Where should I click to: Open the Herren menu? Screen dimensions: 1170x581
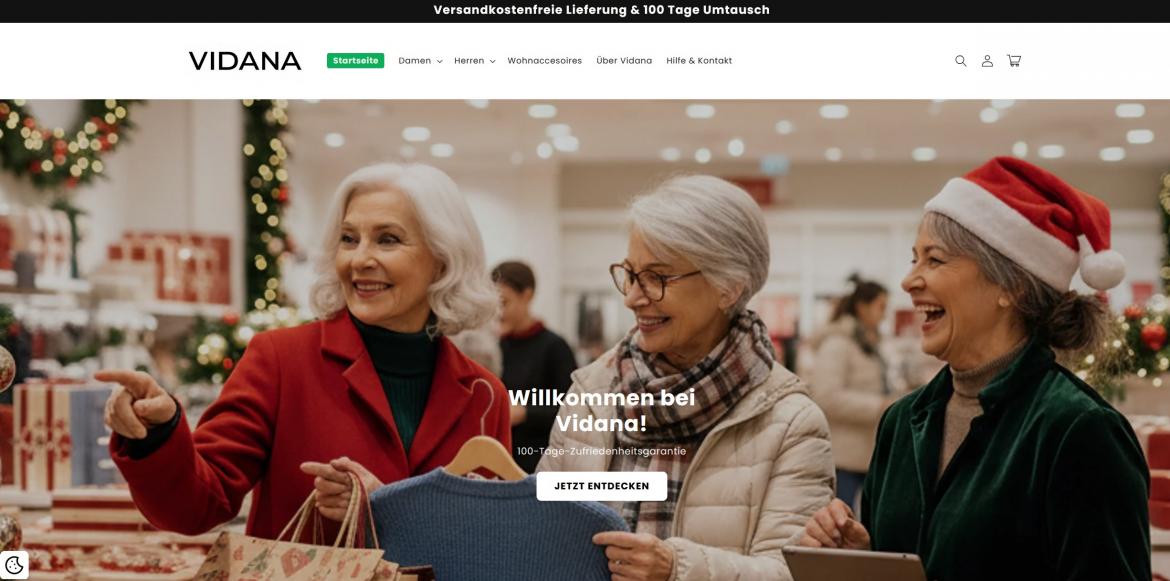475,61
